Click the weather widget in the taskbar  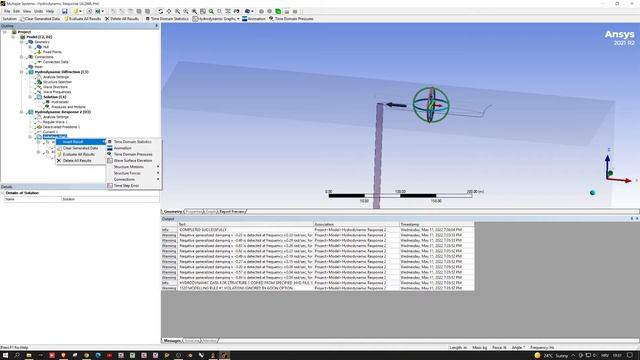(x=552, y=356)
